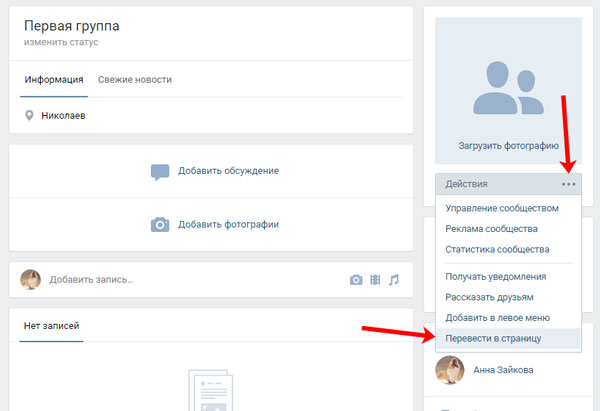Attach a photo using the post box camera icon
Image resolution: width=600 pixels, height=411 pixels.
355,280
